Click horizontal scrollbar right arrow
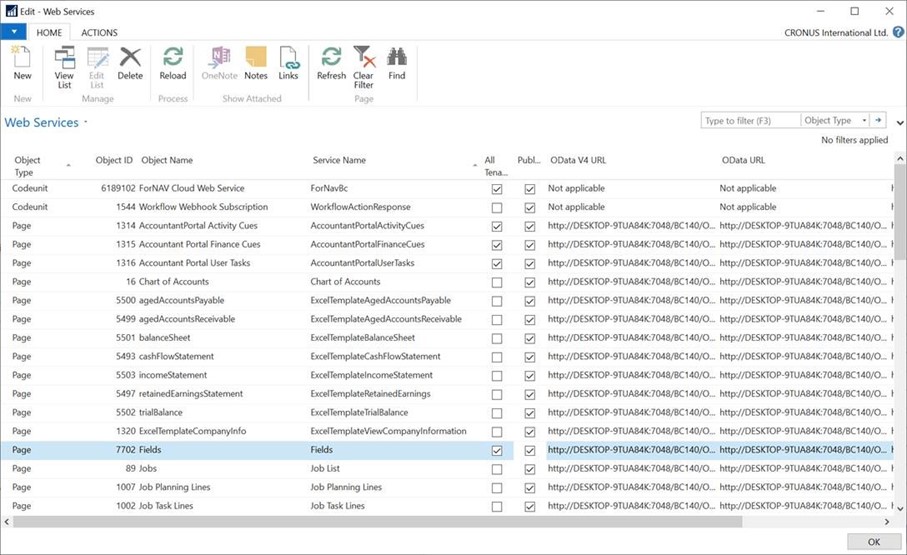 pos(887,522)
